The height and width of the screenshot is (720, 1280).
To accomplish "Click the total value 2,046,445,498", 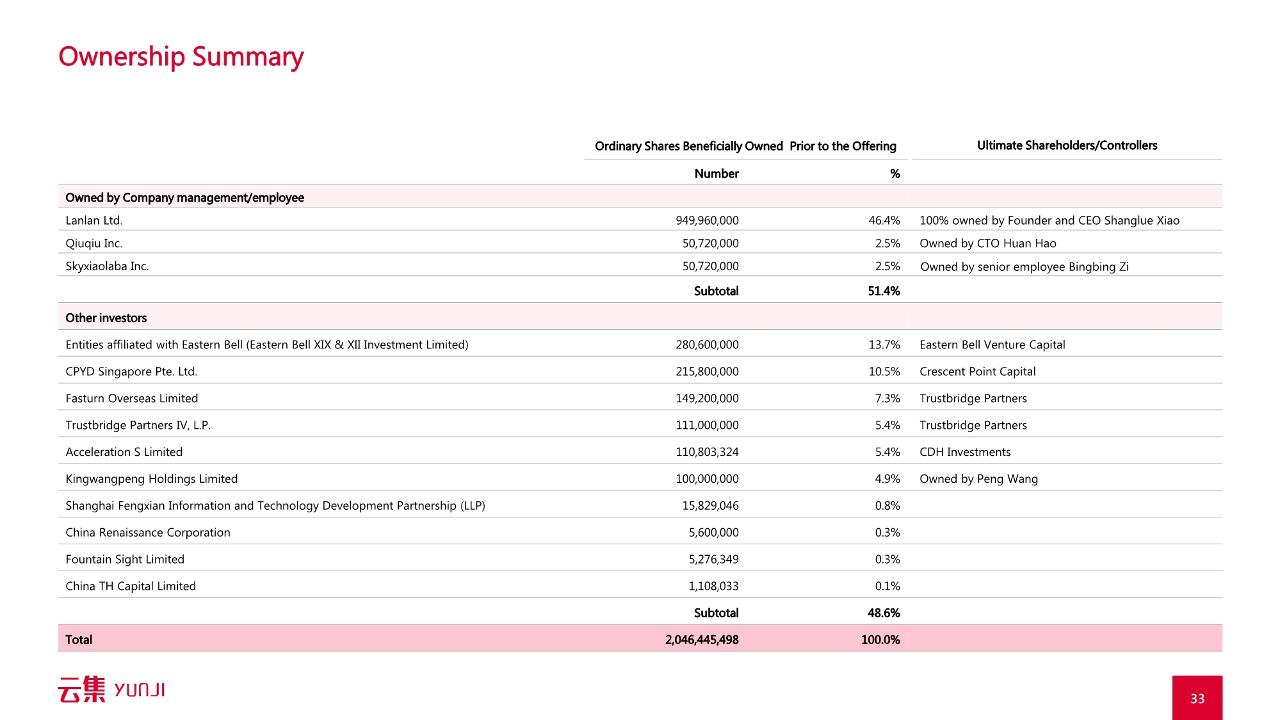I will 702,639.
